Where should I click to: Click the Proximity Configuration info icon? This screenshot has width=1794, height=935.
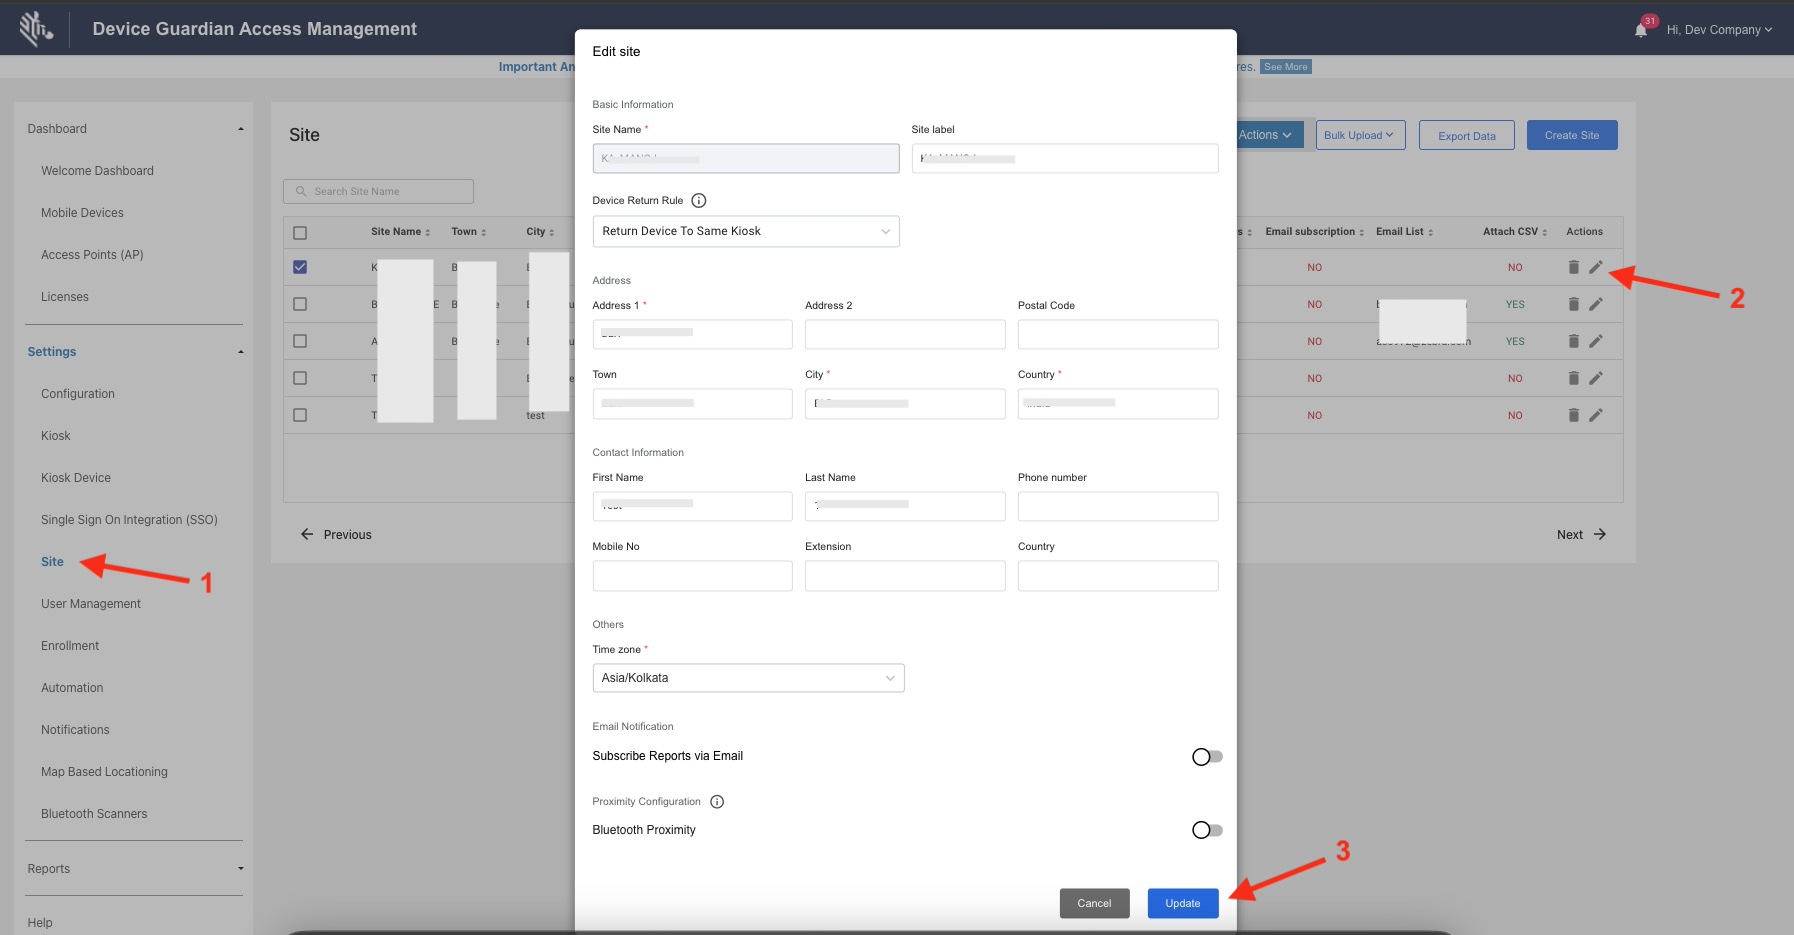717,802
